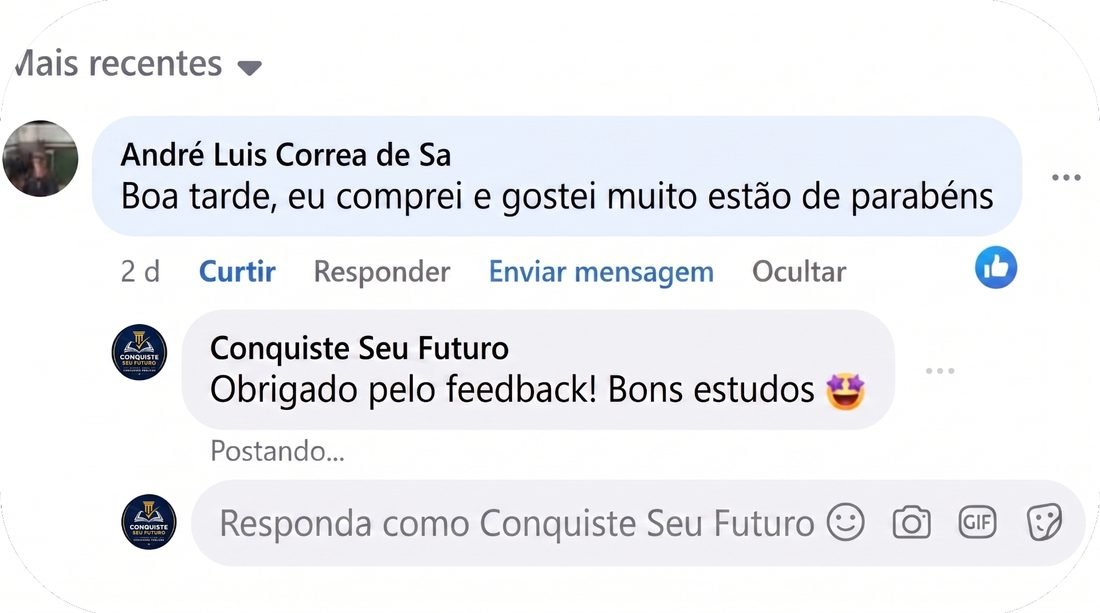Hide the comment with Ocultar
The image size is (1100, 613).
pyautogui.click(x=799, y=271)
